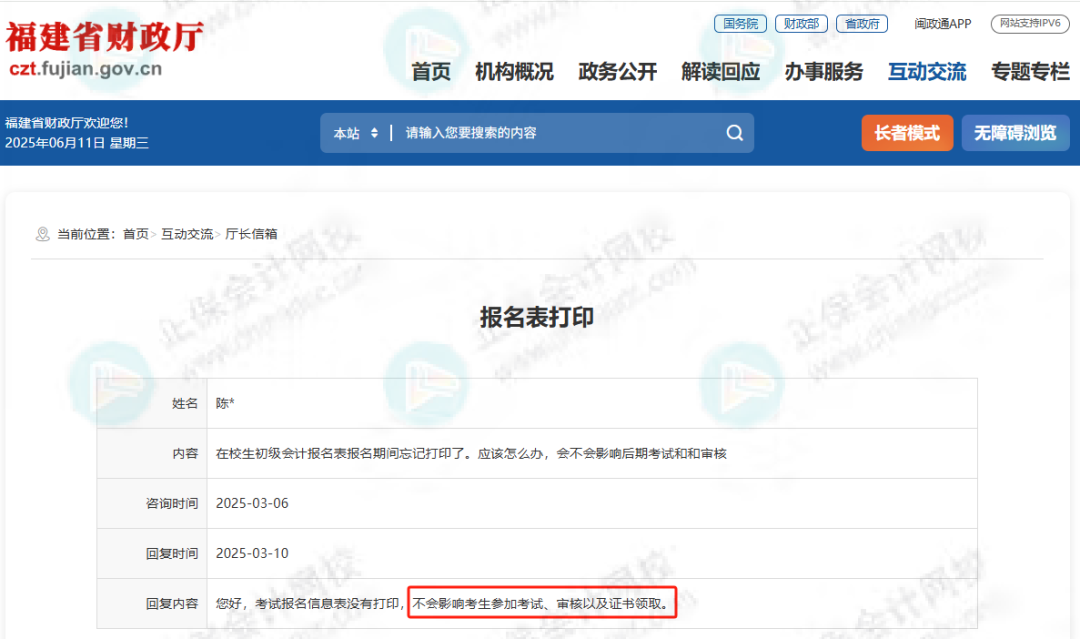Open search site selector next to input
This screenshot has width=1080, height=639.
click(x=355, y=132)
